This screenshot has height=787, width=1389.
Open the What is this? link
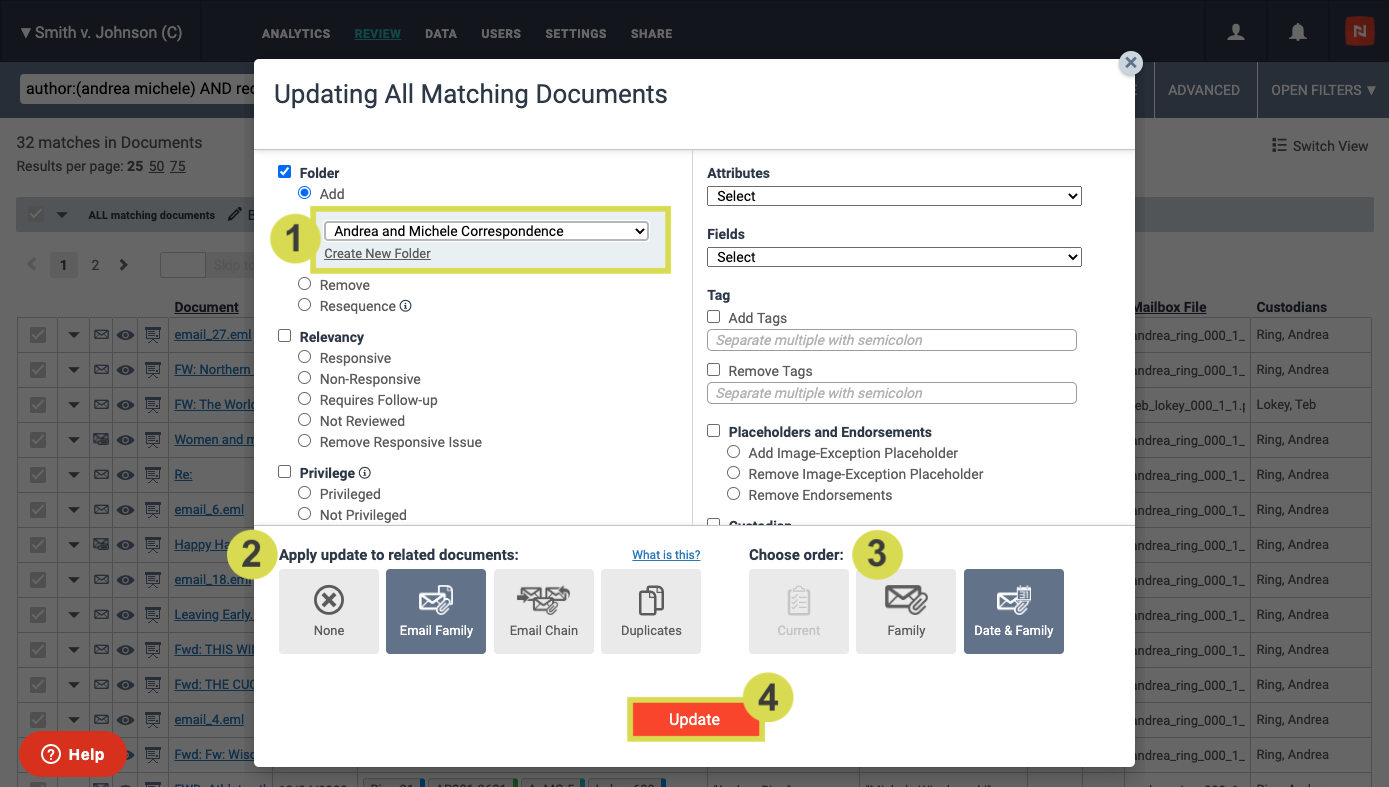point(666,555)
